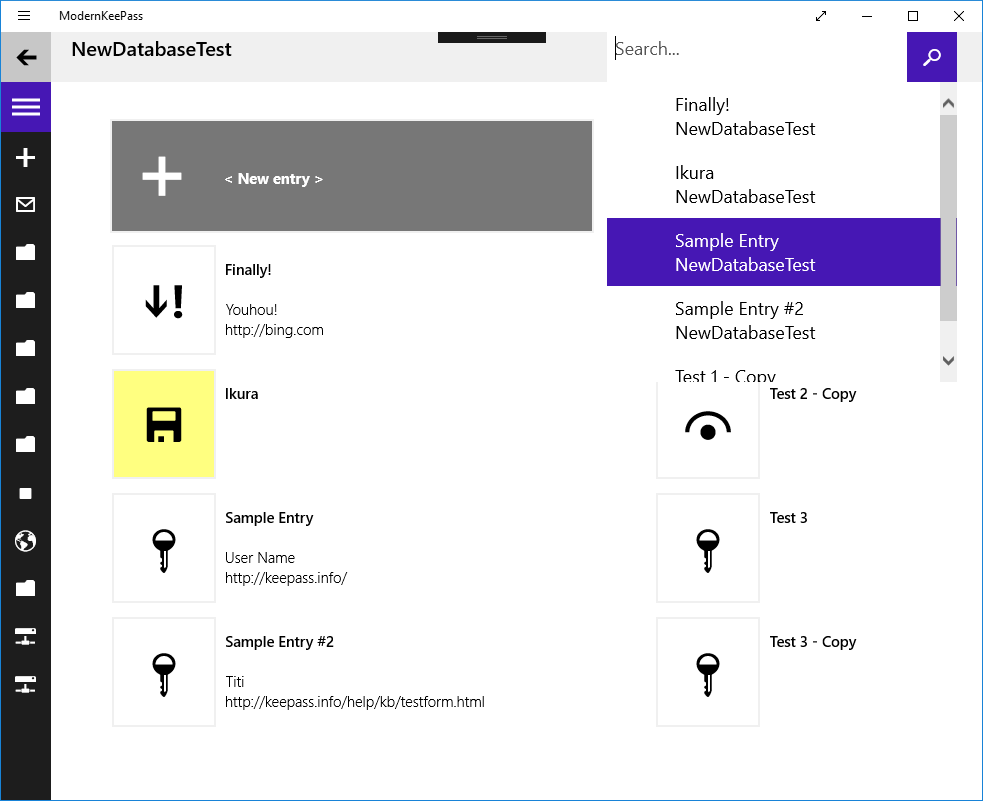The height and width of the screenshot is (801, 983).
Task: Click the suggestions list scroll-down arrow
Action: tap(948, 361)
